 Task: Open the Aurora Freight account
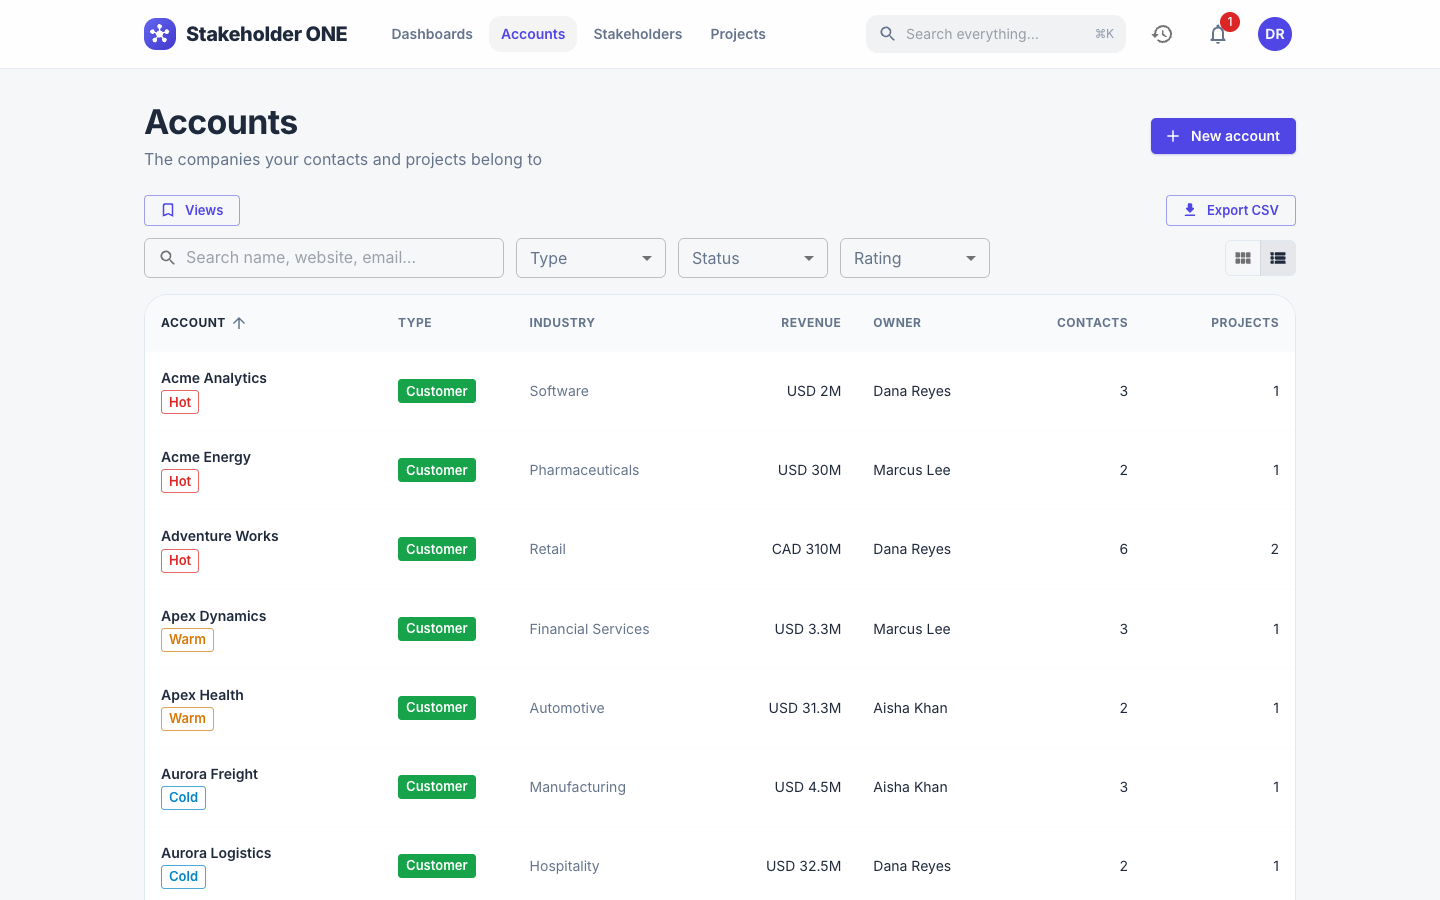pos(210,774)
